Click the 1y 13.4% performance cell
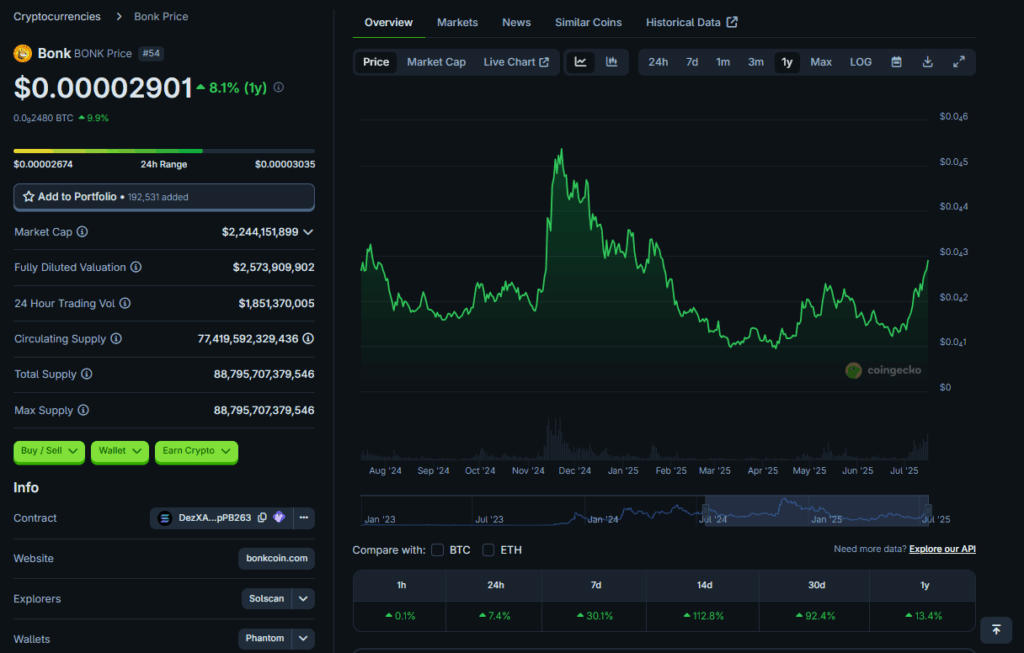 pyautogui.click(x=923, y=616)
